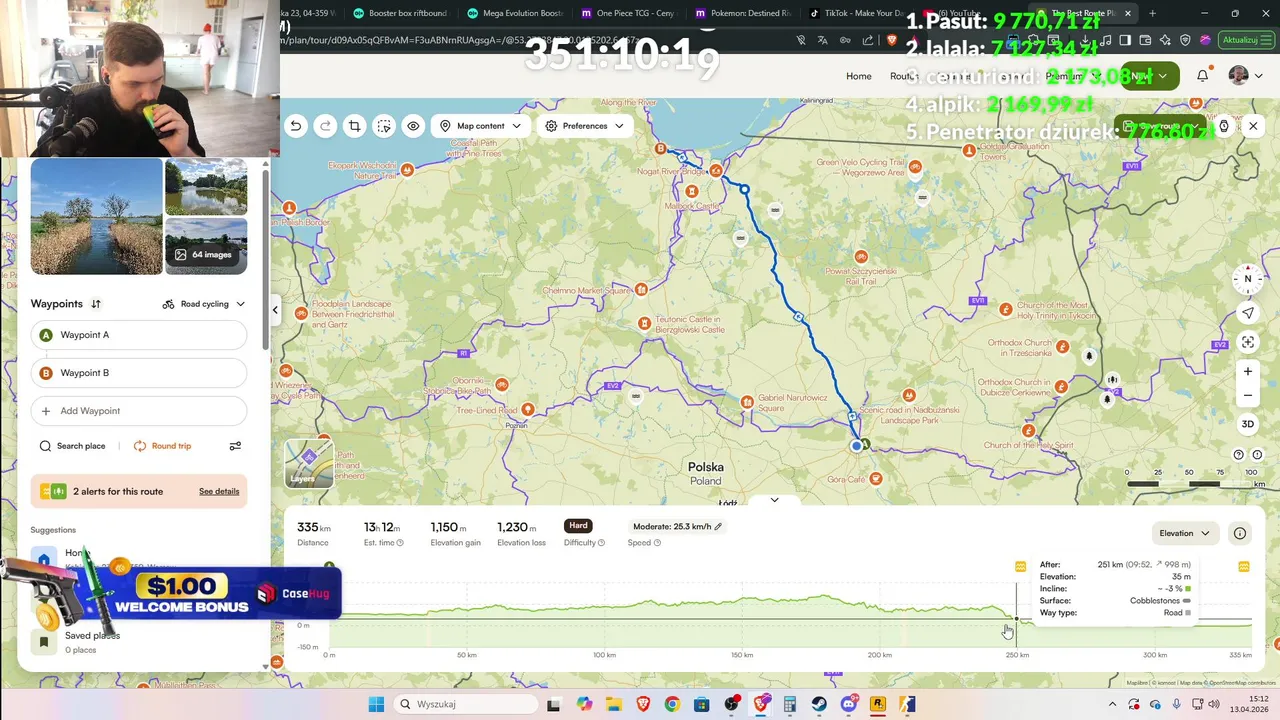Close the route planner with X
The width and height of the screenshot is (1280, 720).
pos(1253,126)
